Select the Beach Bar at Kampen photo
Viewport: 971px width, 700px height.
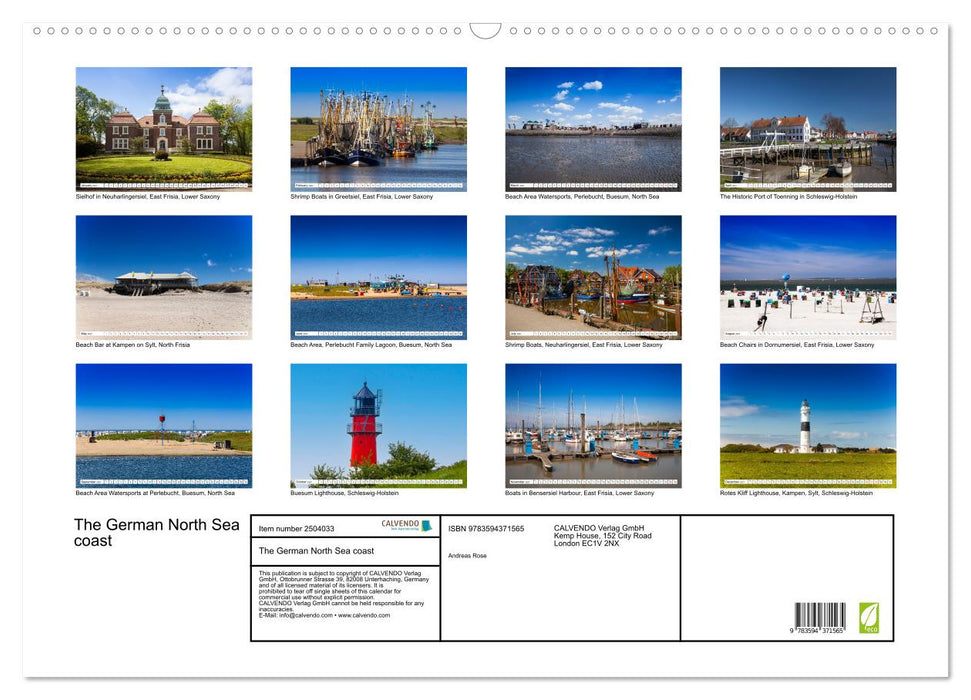(x=163, y=277)
